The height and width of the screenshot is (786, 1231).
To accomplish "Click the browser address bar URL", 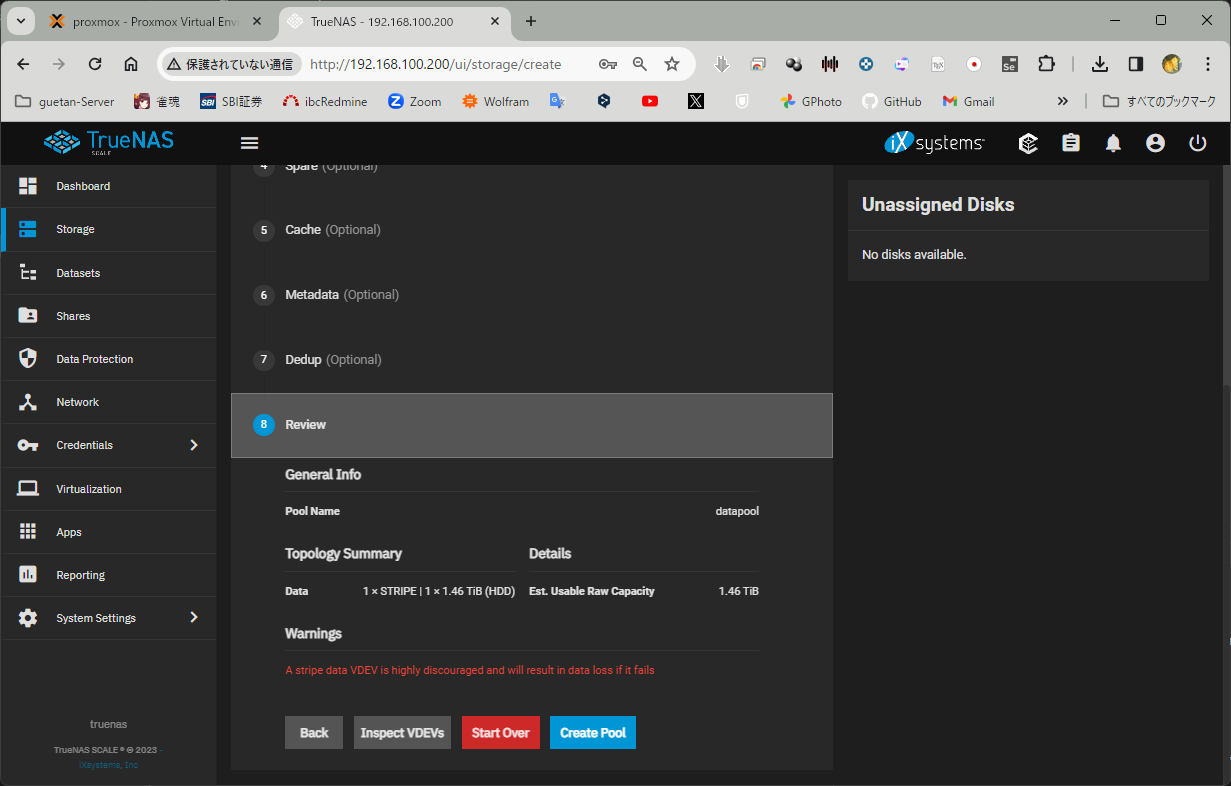I will point(435,64).
